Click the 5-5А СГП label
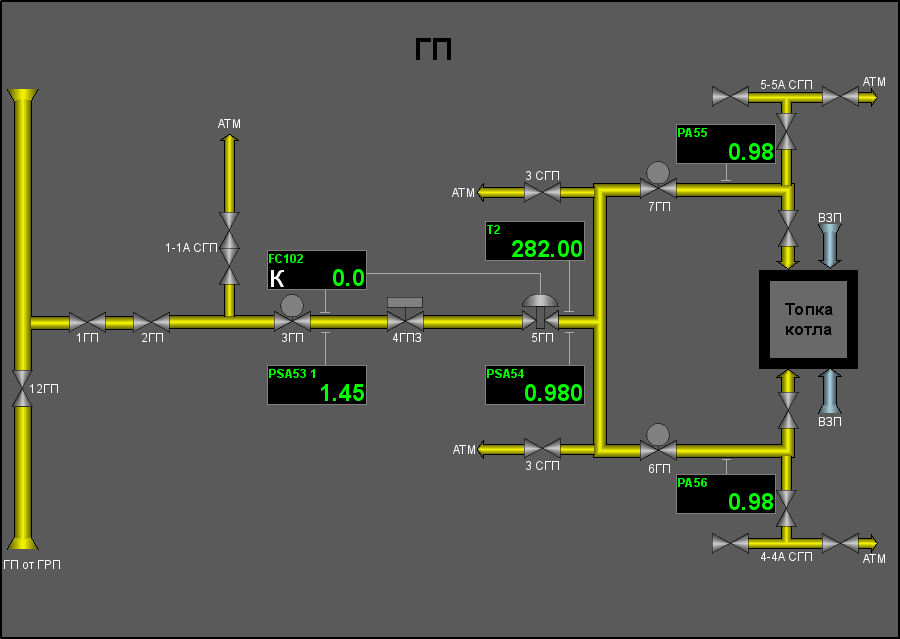This screenshot has width=900, height=639. coord(786,85)
